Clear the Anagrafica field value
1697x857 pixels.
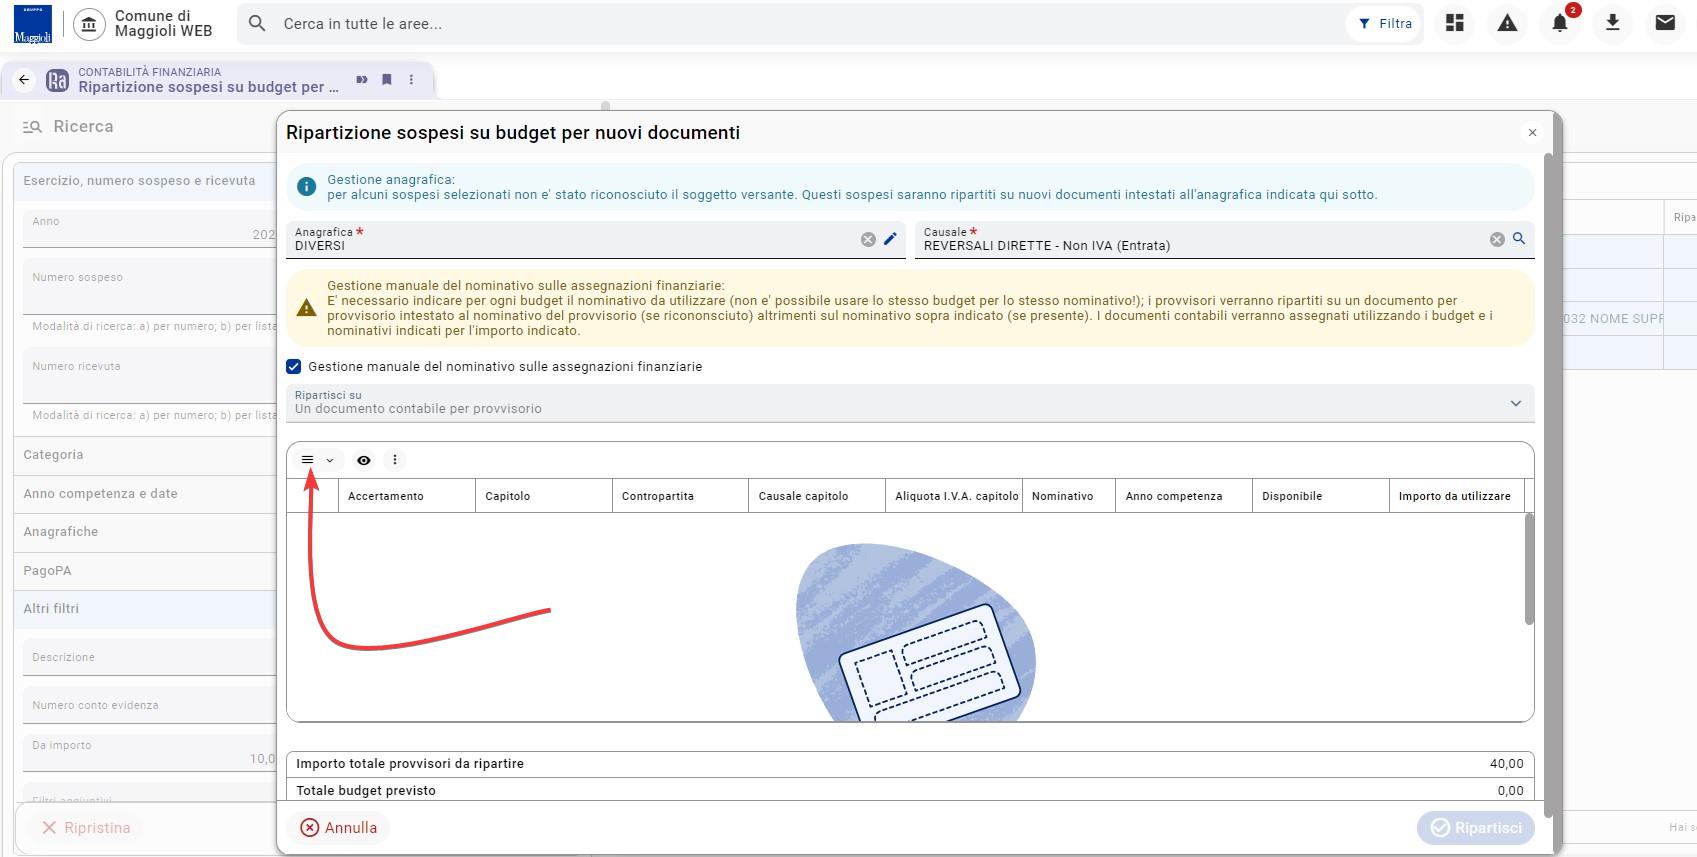click(868, 239)
